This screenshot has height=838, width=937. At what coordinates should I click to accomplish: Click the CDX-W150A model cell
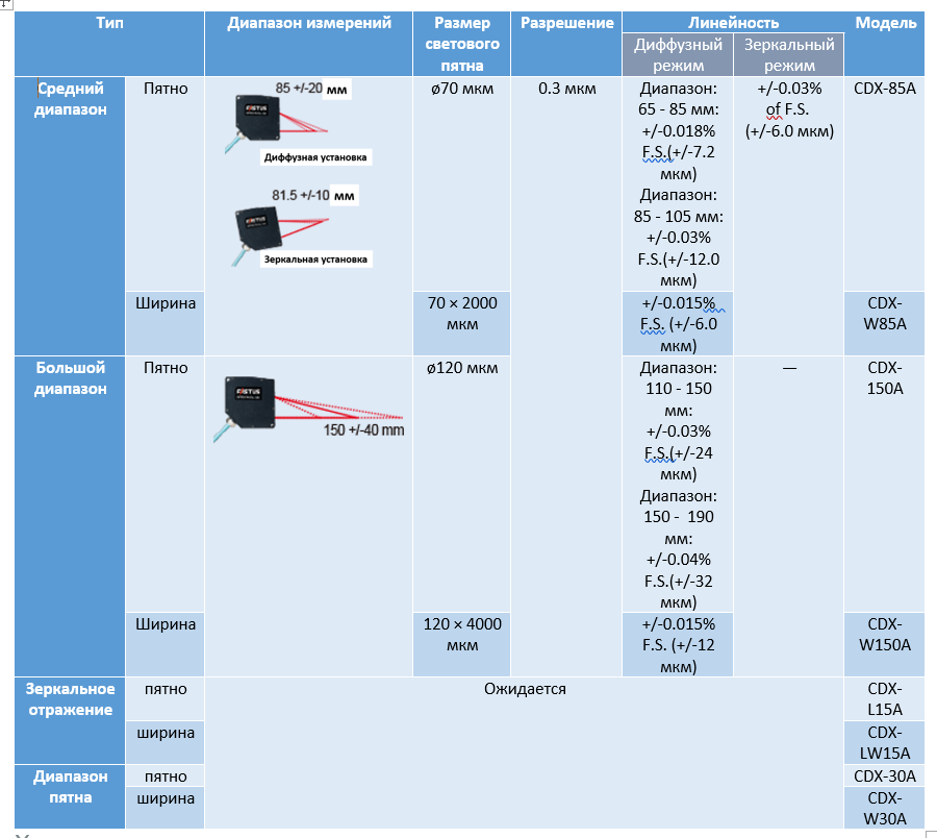click(885, 634)
